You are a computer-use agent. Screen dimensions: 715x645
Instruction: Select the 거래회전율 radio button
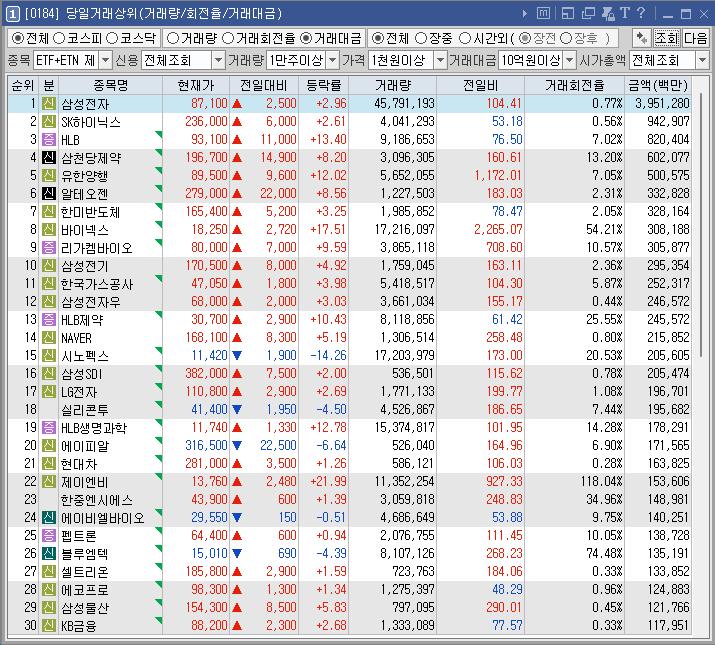click(x=228, y=38)
